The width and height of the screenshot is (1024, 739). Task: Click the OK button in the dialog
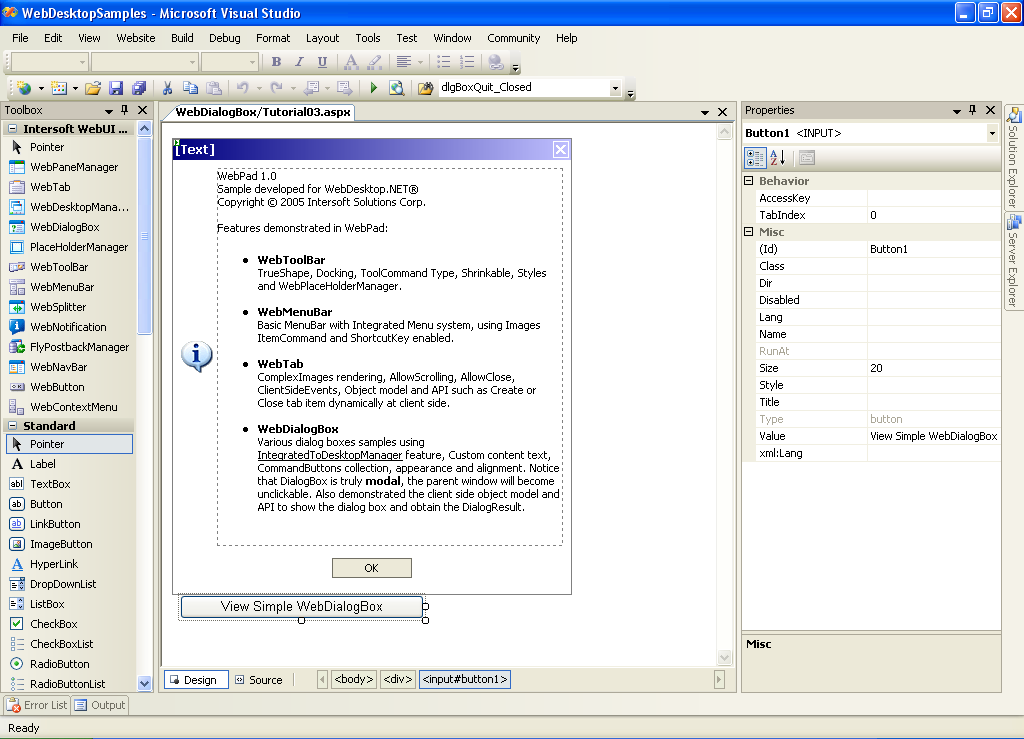tap(371, 568)
